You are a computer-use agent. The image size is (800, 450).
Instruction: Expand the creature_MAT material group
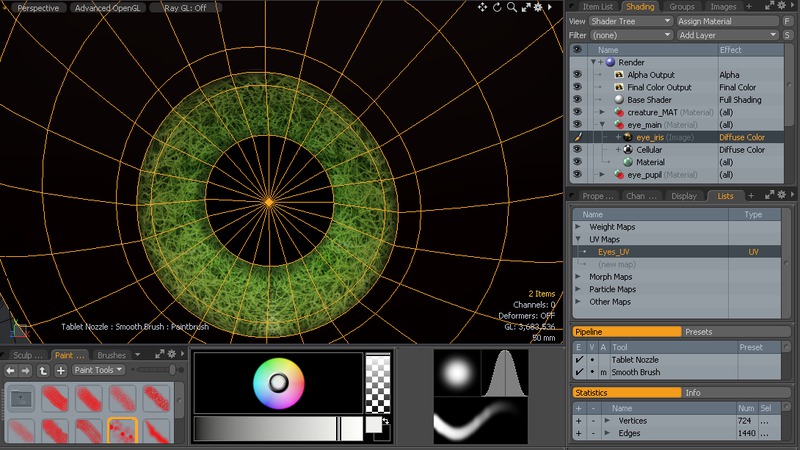(x=602, y=112)
